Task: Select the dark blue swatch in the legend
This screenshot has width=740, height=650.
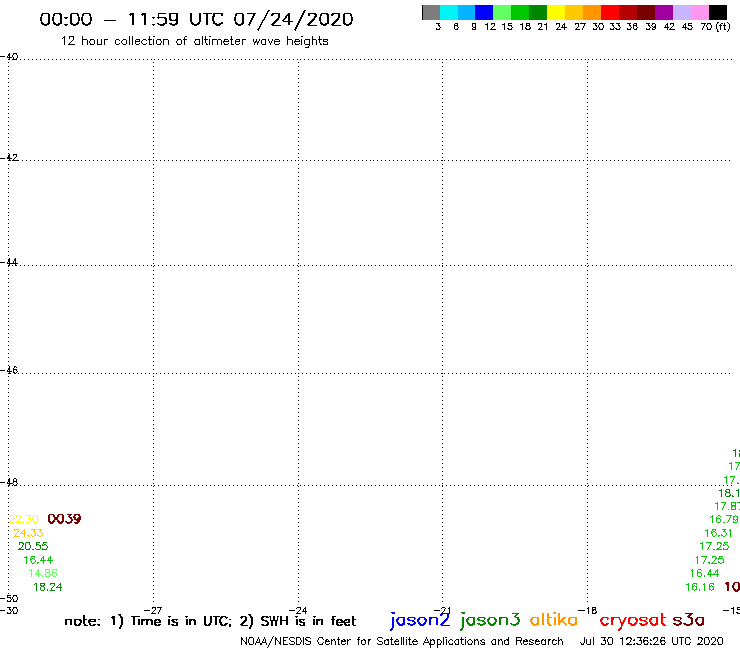Action: [x=484, y=12]
